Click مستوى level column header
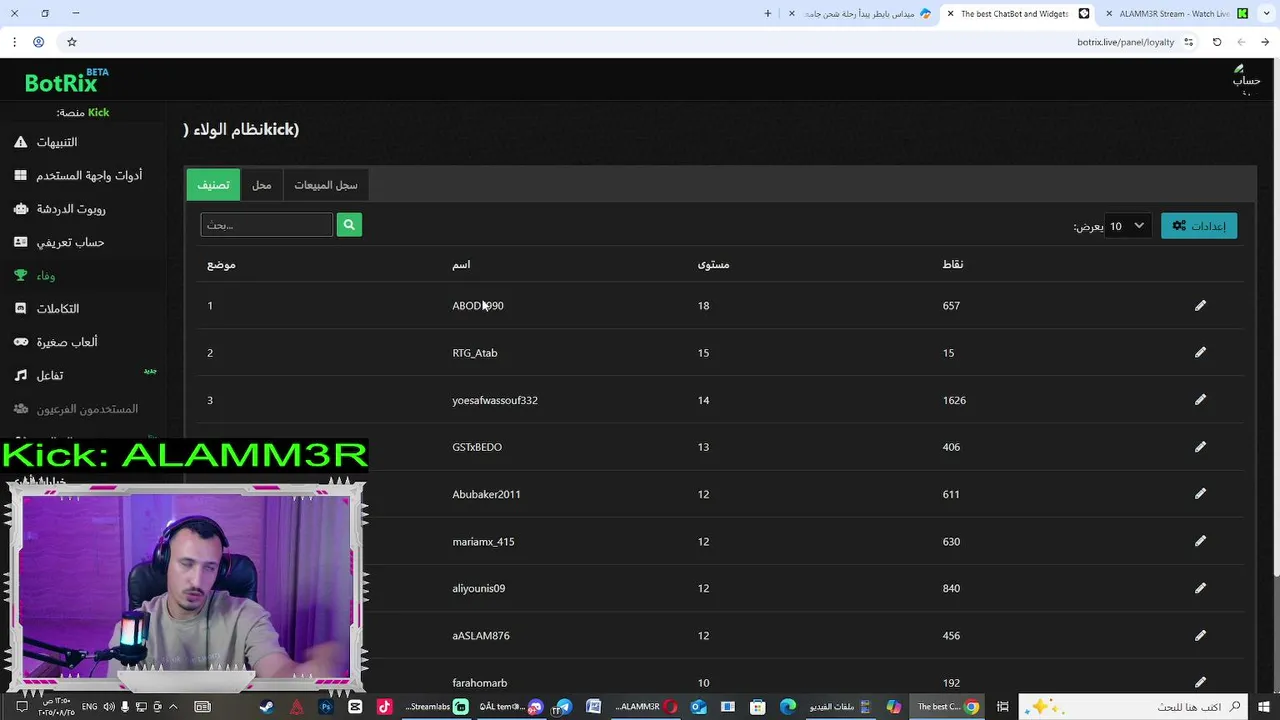This screenshot has width=1280, height=720. [x=713, y=264]
